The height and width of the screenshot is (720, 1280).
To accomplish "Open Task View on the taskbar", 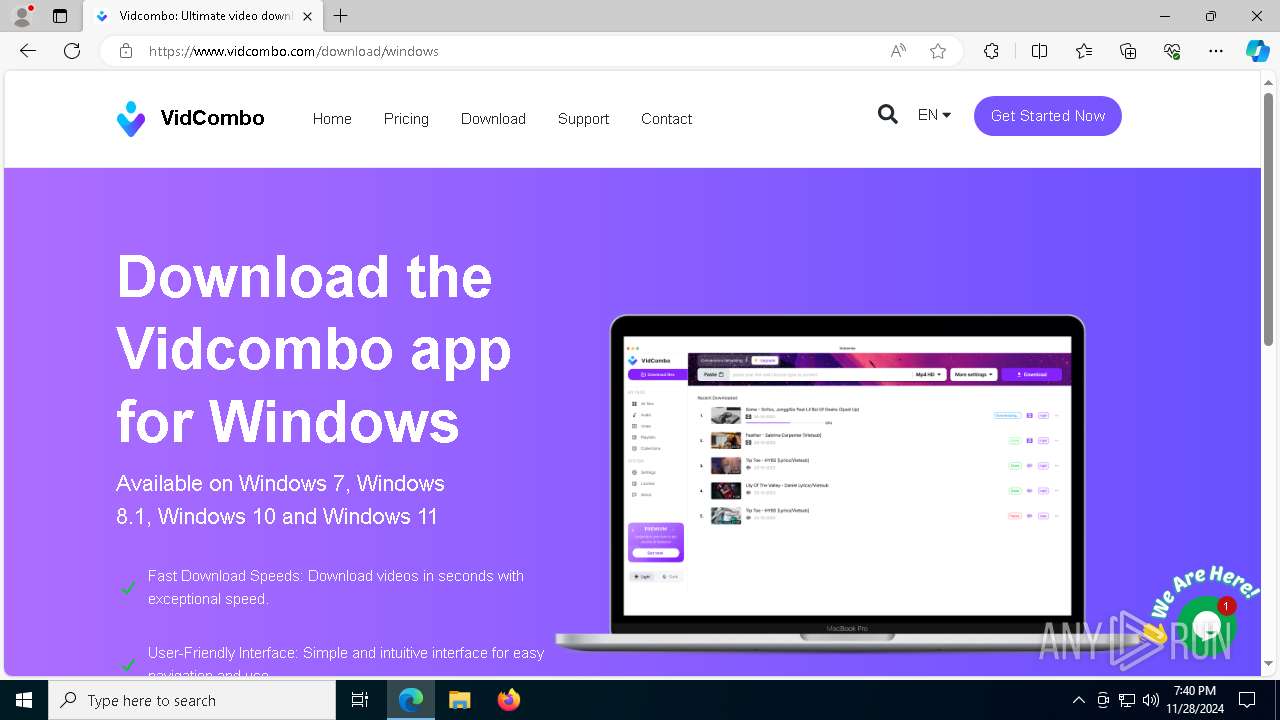I will point(360,700).
